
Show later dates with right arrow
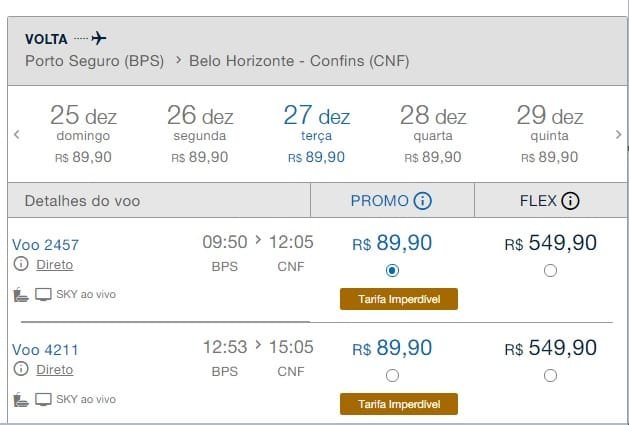tap(619, 134)
